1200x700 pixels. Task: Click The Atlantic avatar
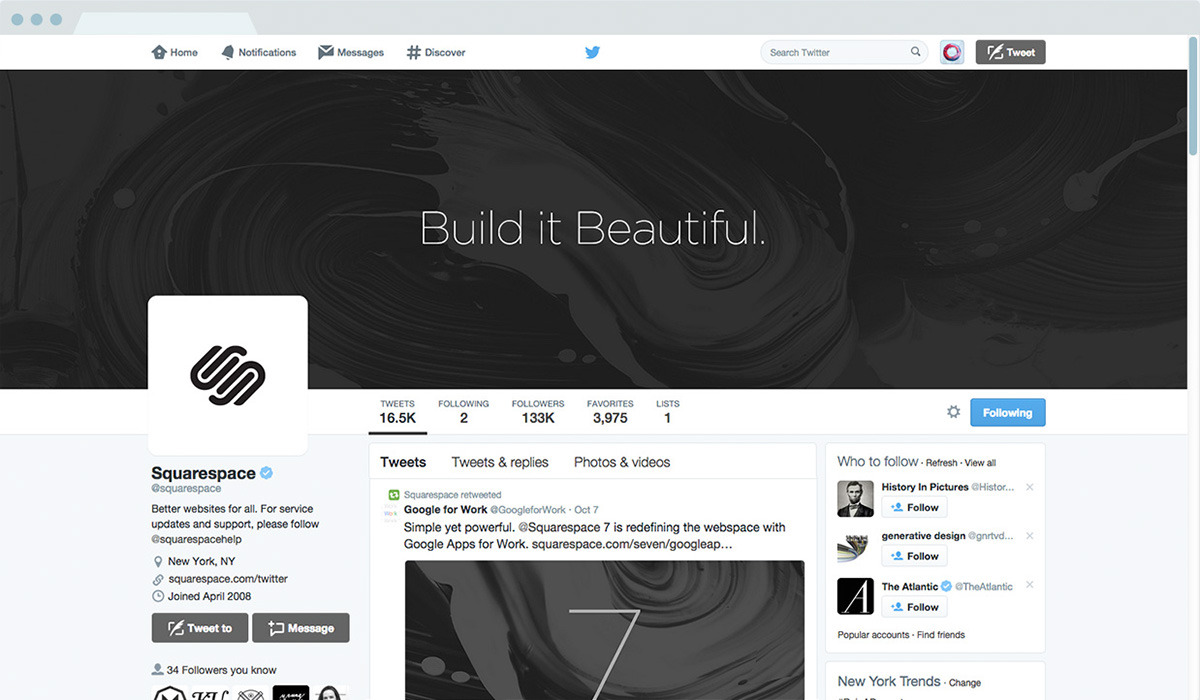(855, 597)
